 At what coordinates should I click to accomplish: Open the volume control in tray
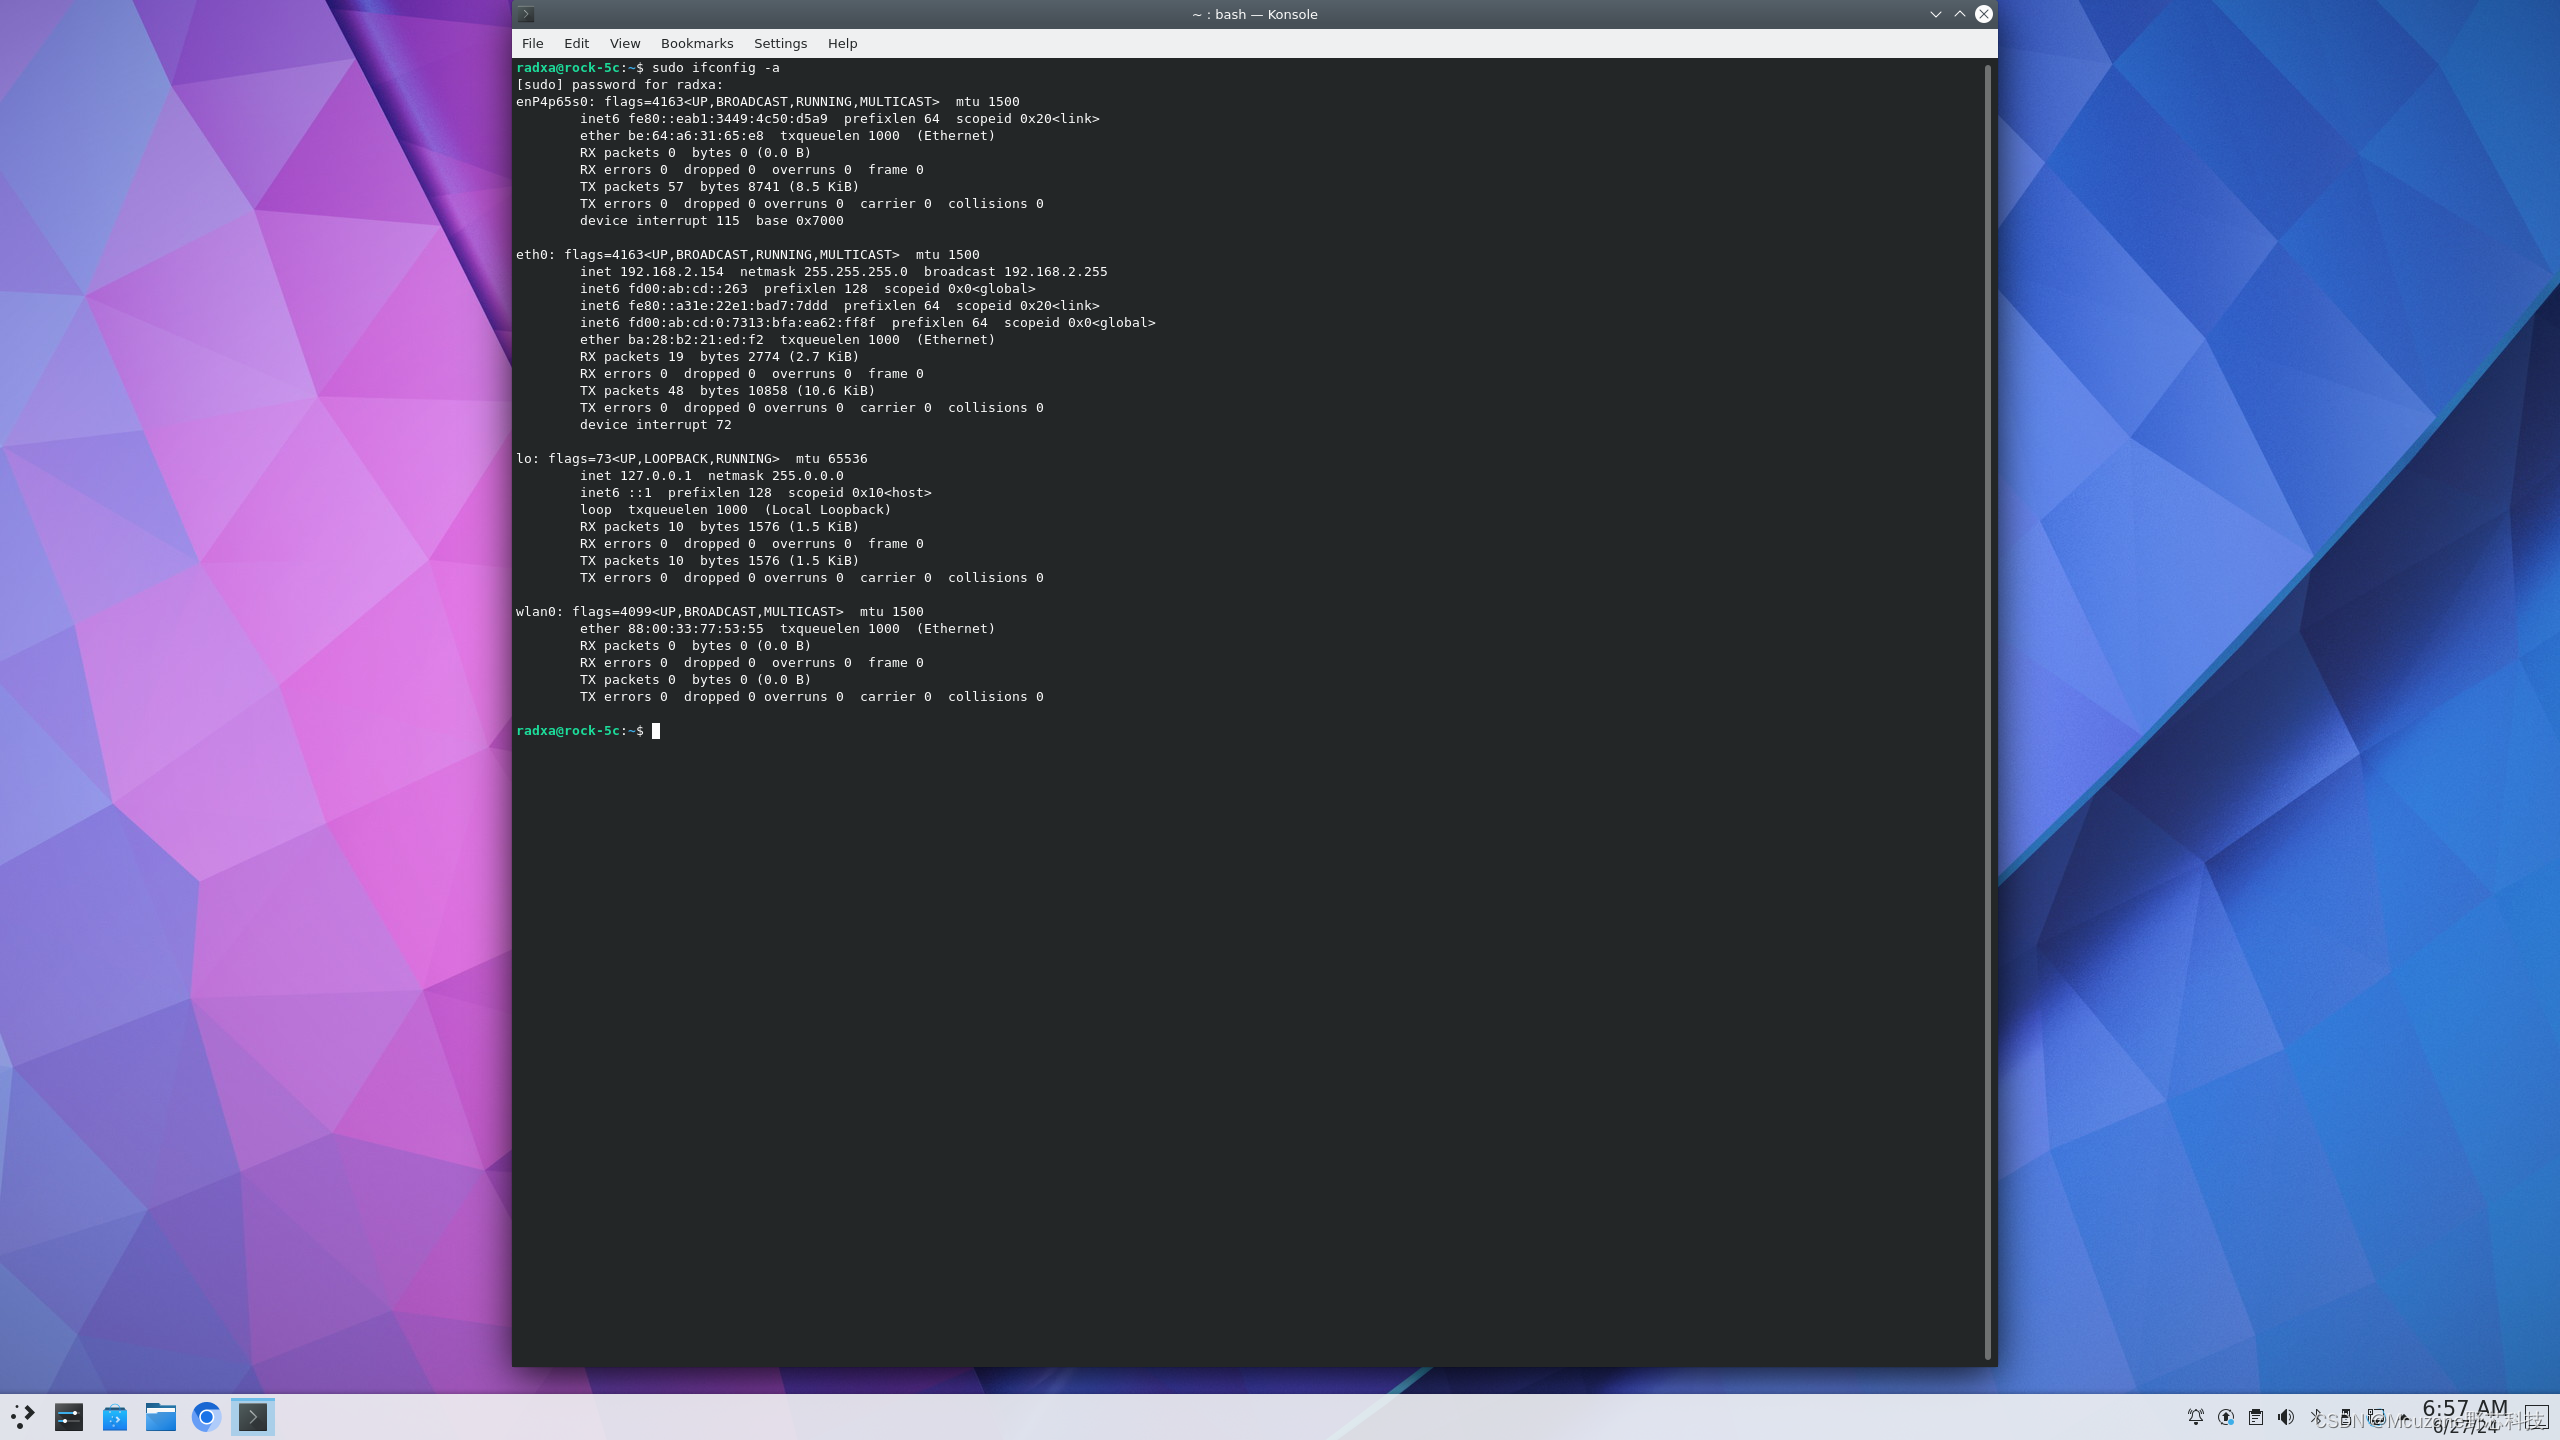[2286, 1417]
